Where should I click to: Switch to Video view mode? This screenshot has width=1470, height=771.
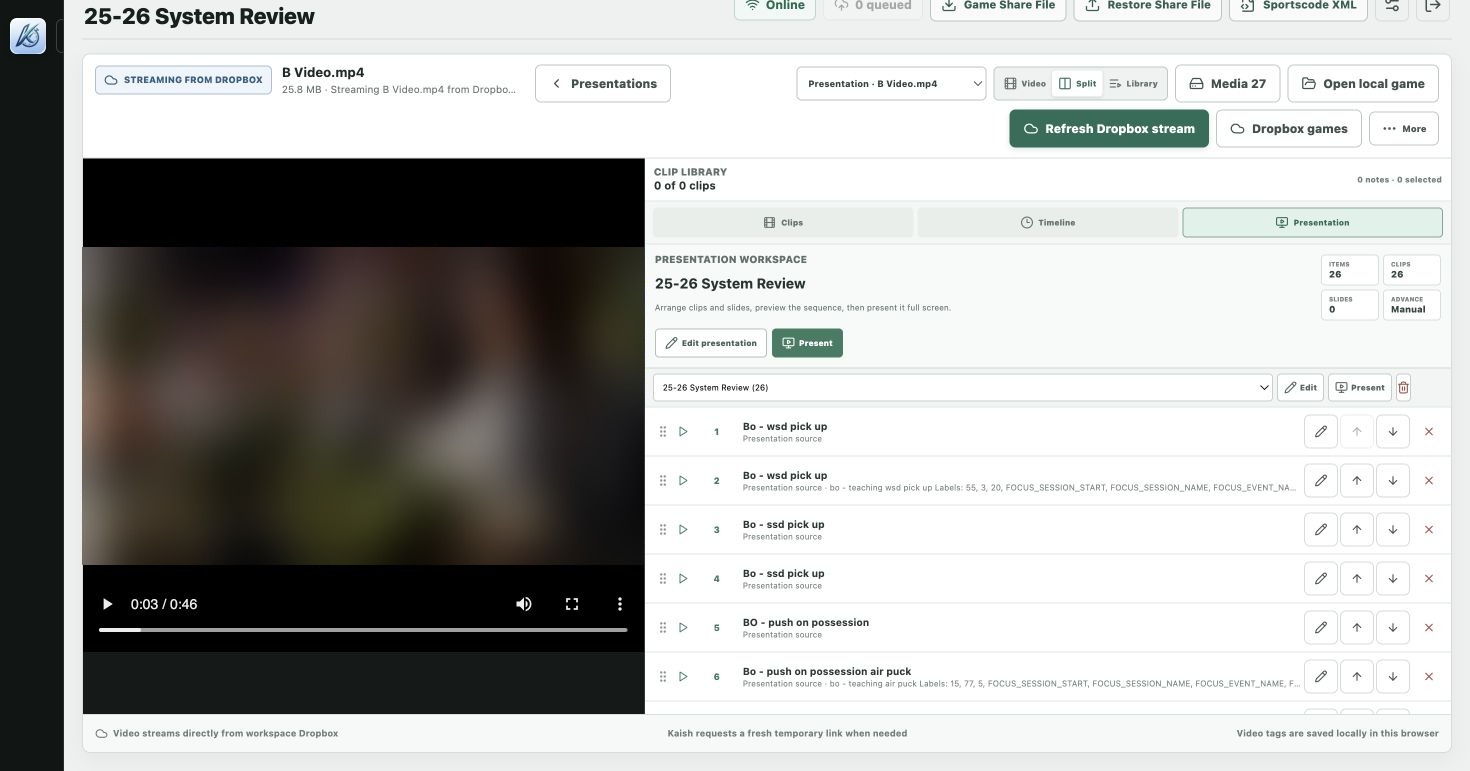pos(1025,84)
